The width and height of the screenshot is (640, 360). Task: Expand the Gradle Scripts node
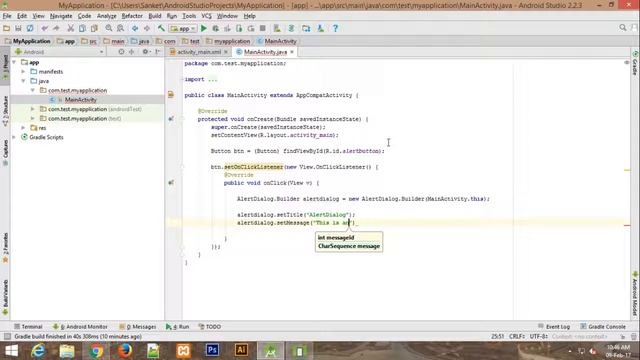coord(14,137)
